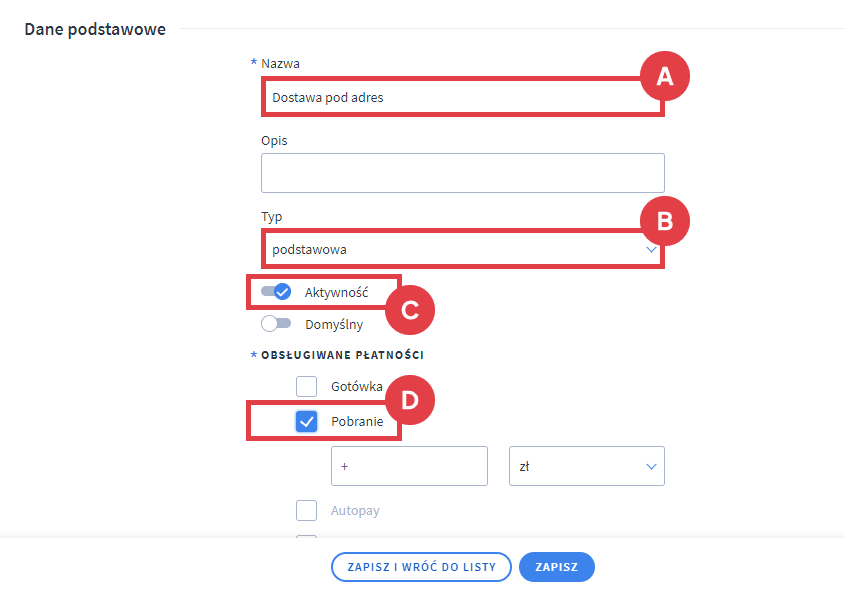
Task: Click the blue Zapisz button
Action: [x=556, y=567]
